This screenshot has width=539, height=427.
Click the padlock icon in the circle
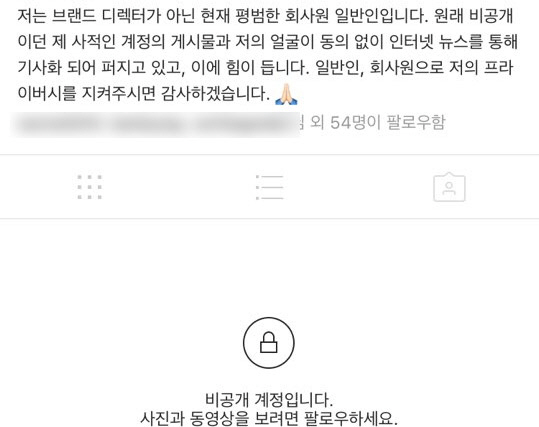coord(269,343)
